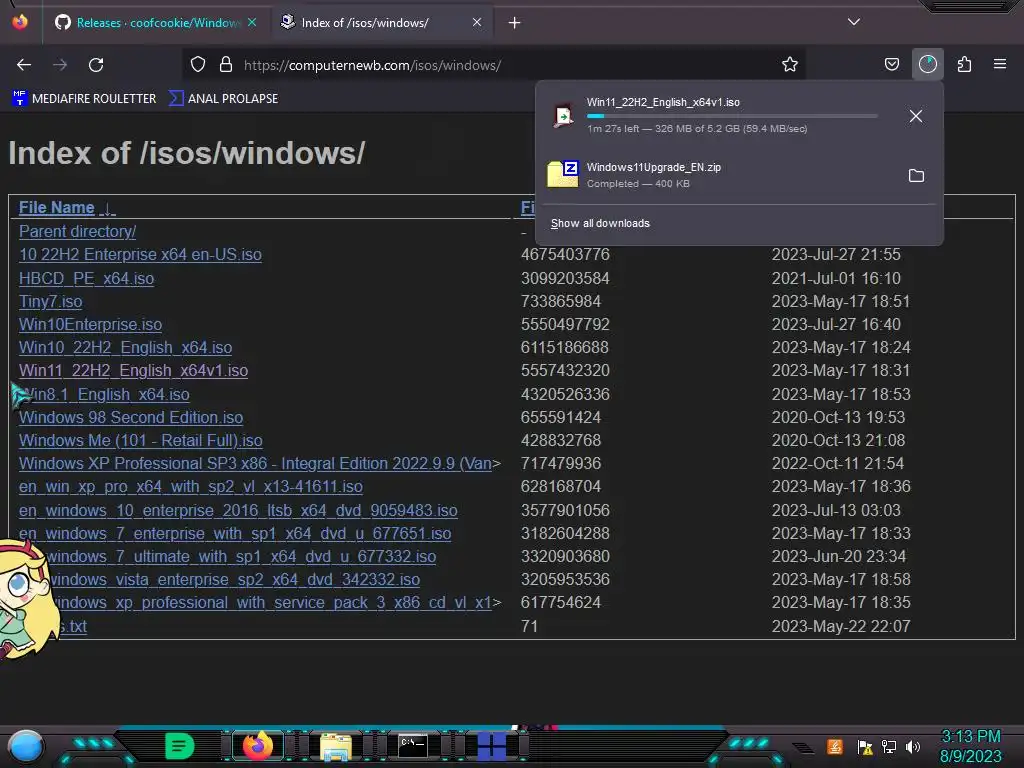Click date 2021-Jul-01 16:10
Viewport: 1024px width, 768px height.
836,278
